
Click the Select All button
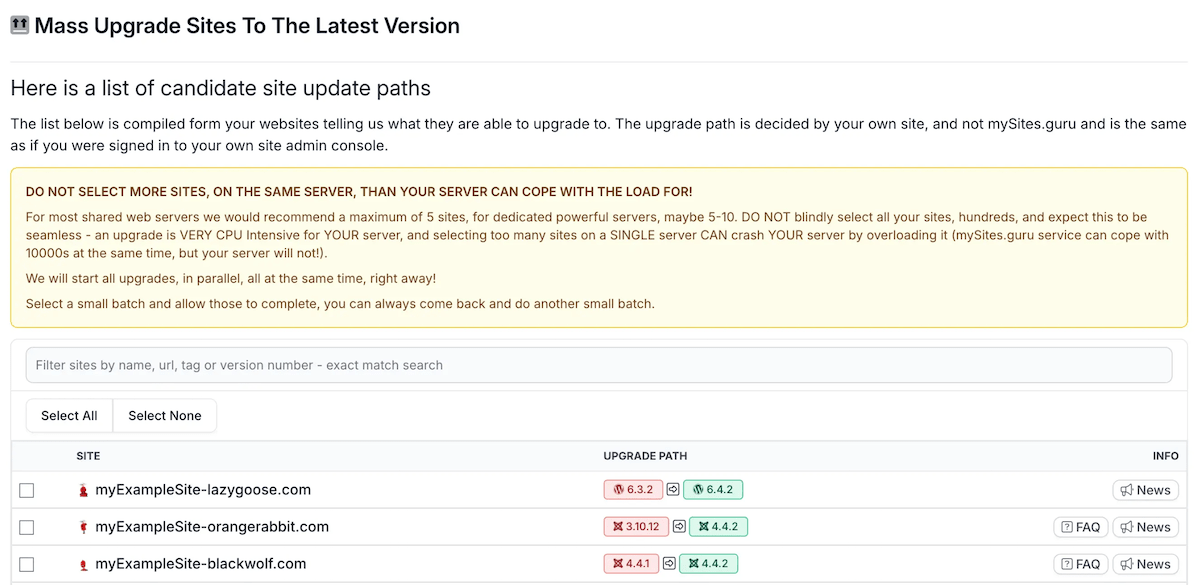point(69,416)
